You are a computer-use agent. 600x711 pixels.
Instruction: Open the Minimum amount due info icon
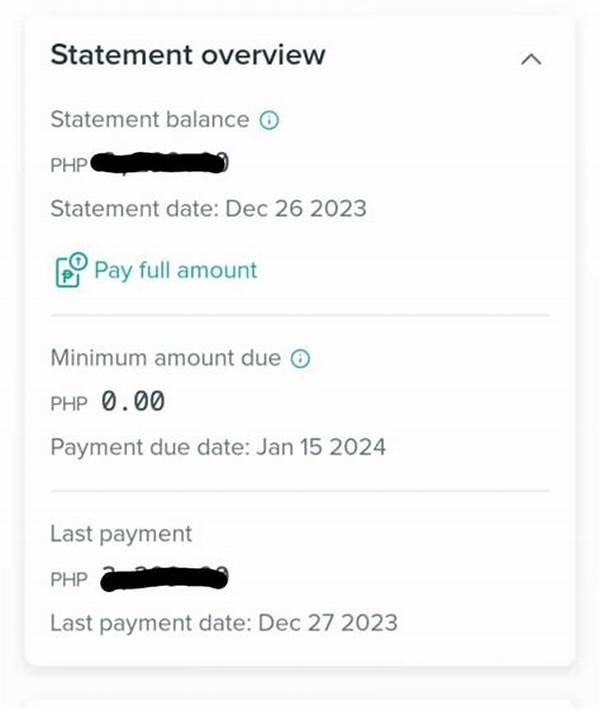[x=300, y=358]
